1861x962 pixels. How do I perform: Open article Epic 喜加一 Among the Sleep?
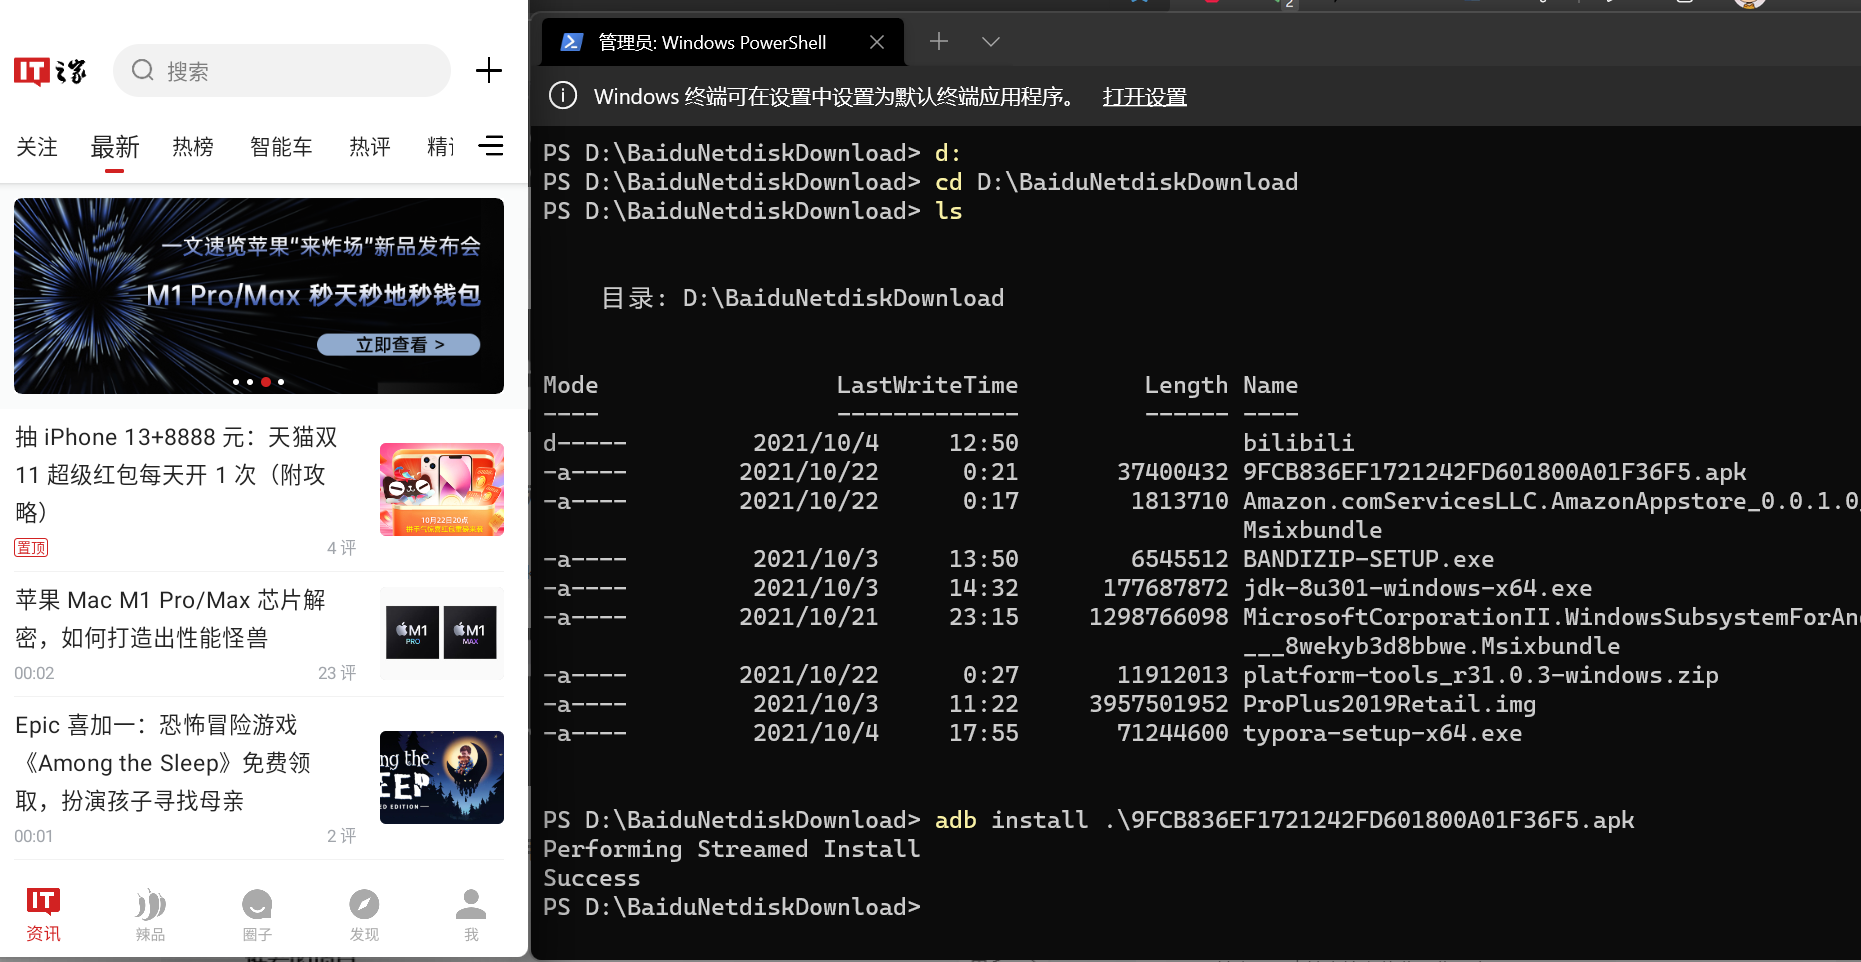(x=164, y=762)
